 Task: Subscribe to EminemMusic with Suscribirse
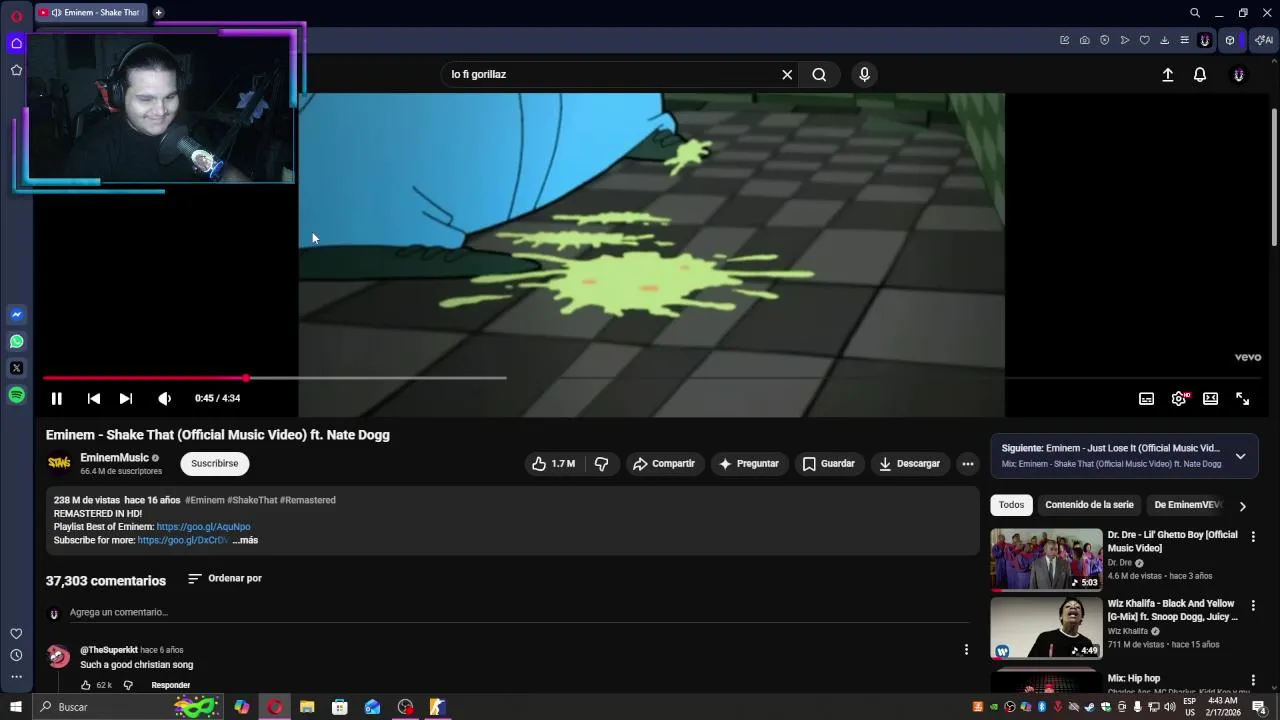click(215, 464)
